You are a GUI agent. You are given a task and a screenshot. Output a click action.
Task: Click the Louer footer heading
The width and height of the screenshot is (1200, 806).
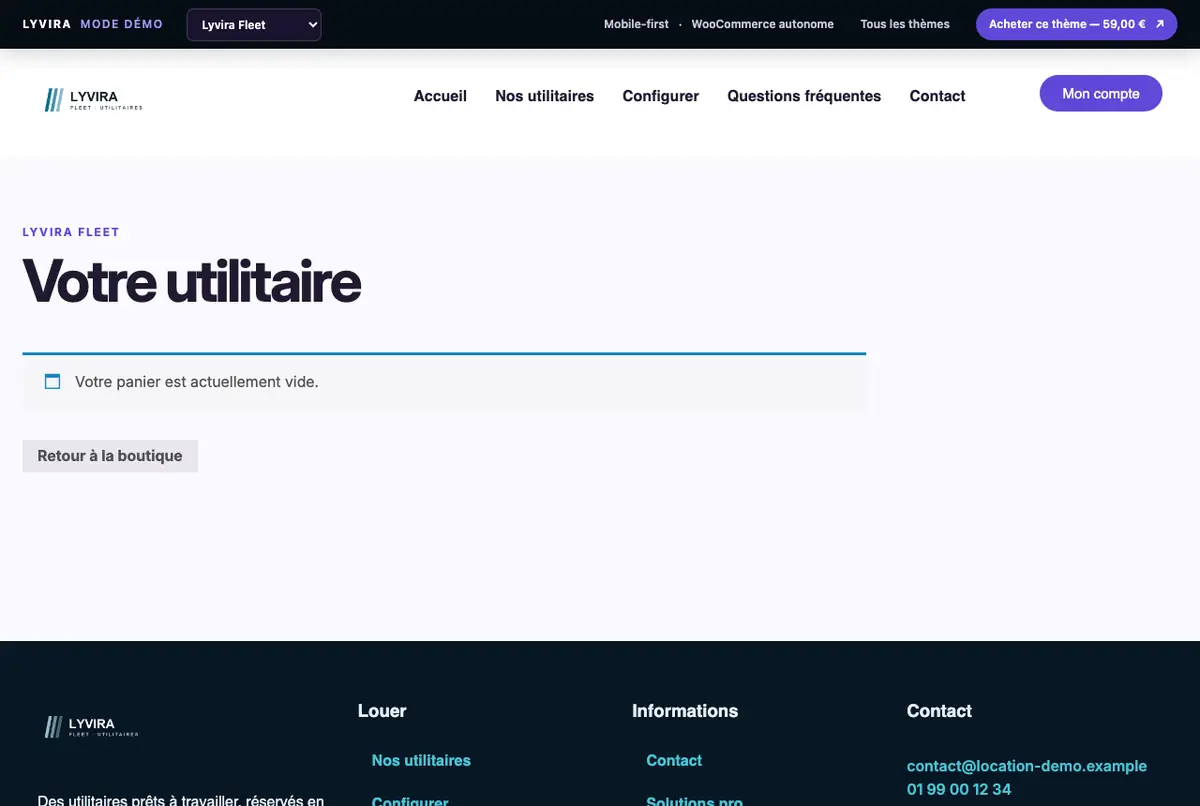382,711
